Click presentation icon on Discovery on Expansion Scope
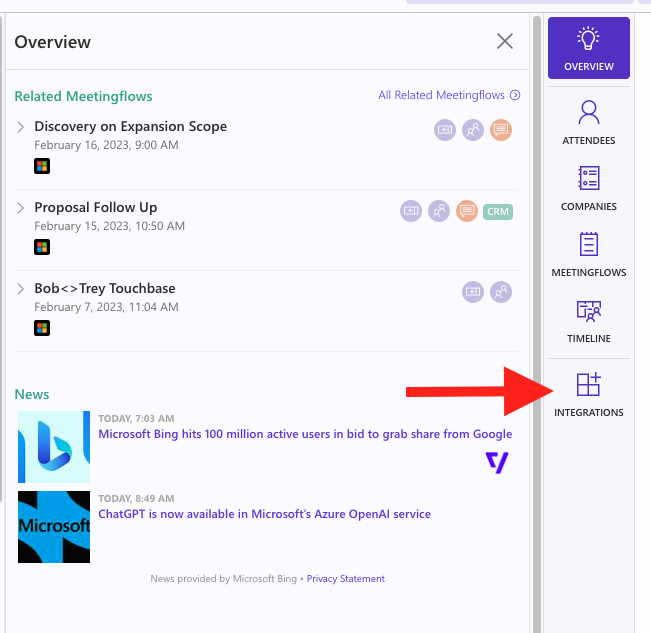The height and width of the screenshot is (633, 651). pyautogui.click(x=445, y=130)
